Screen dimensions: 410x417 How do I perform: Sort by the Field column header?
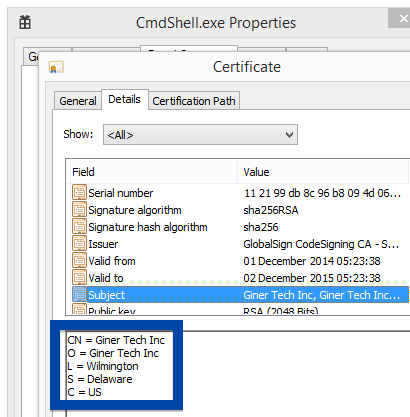(152, 172)
